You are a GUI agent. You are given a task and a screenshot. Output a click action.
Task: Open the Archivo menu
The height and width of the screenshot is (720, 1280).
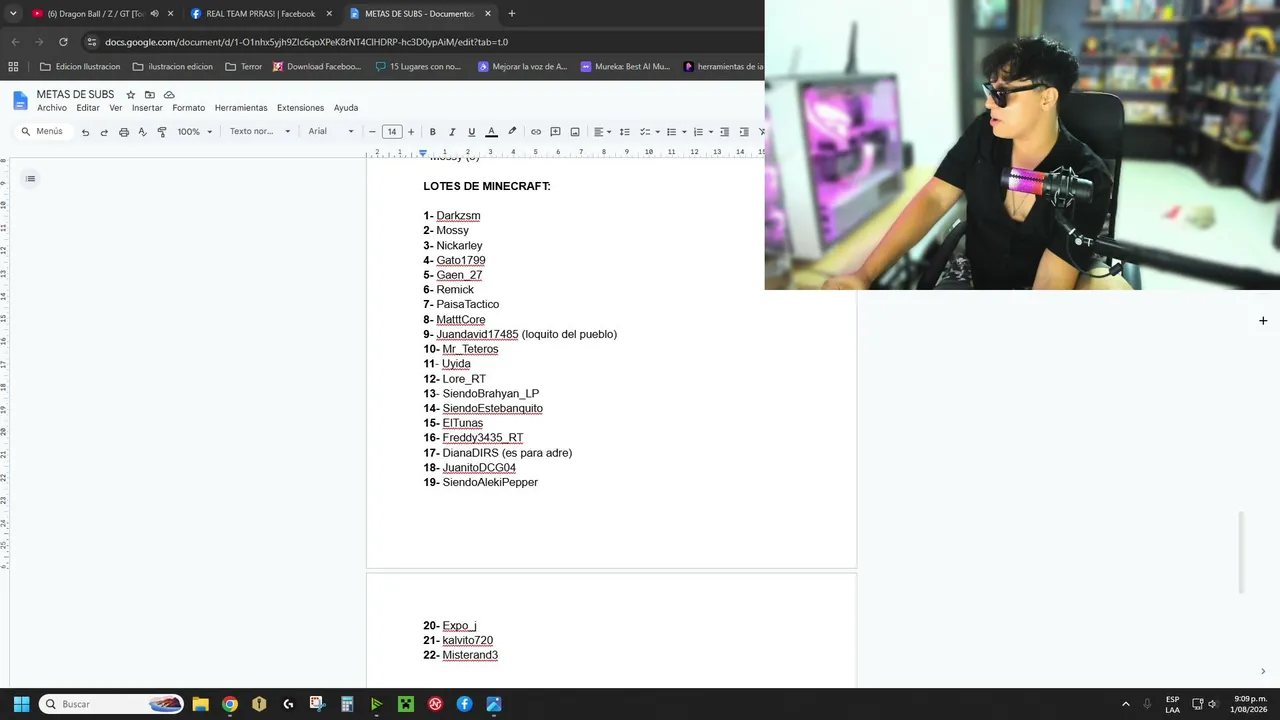point(52,108)
